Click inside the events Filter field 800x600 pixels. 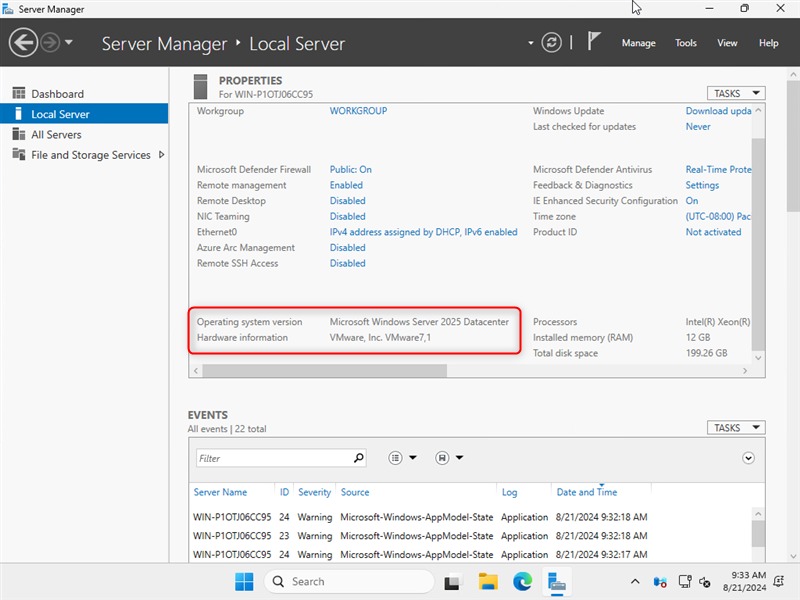270,457
